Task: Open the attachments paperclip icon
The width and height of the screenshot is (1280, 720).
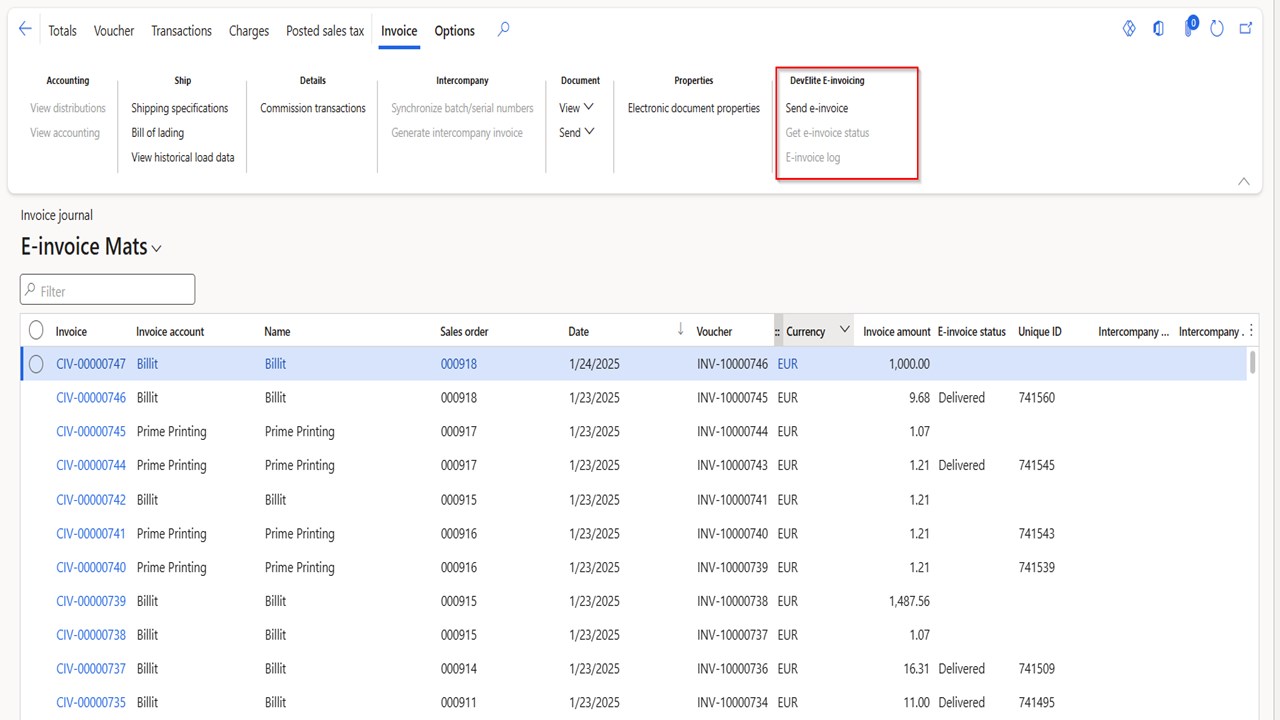Action: coord(1188,28)
